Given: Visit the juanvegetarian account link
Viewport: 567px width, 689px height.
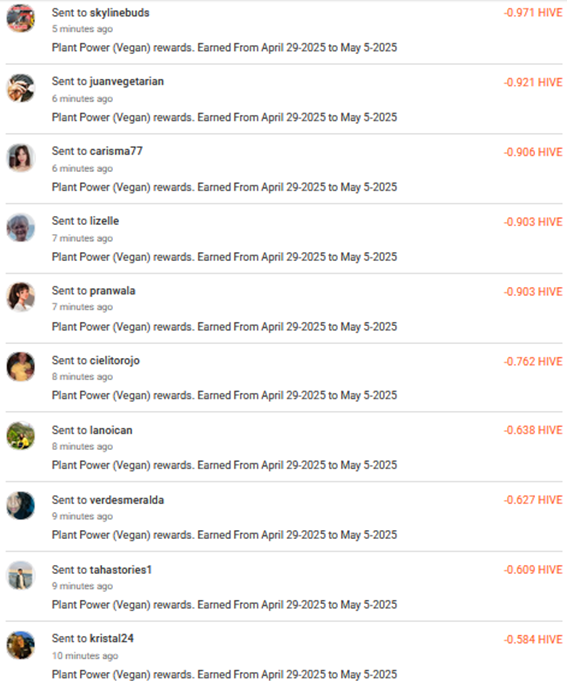Looking at the screenshot, I should [x=127, y=82].
